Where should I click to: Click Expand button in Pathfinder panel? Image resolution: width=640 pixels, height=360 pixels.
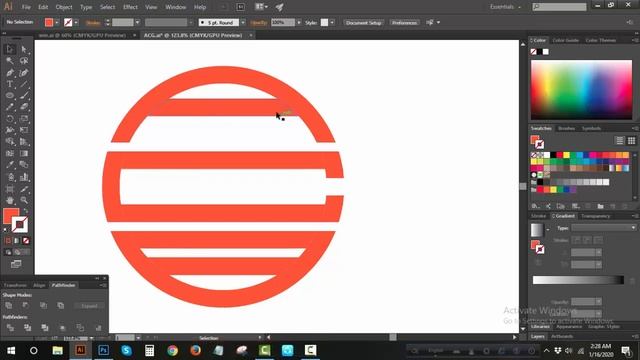click(x=89, y=306)
